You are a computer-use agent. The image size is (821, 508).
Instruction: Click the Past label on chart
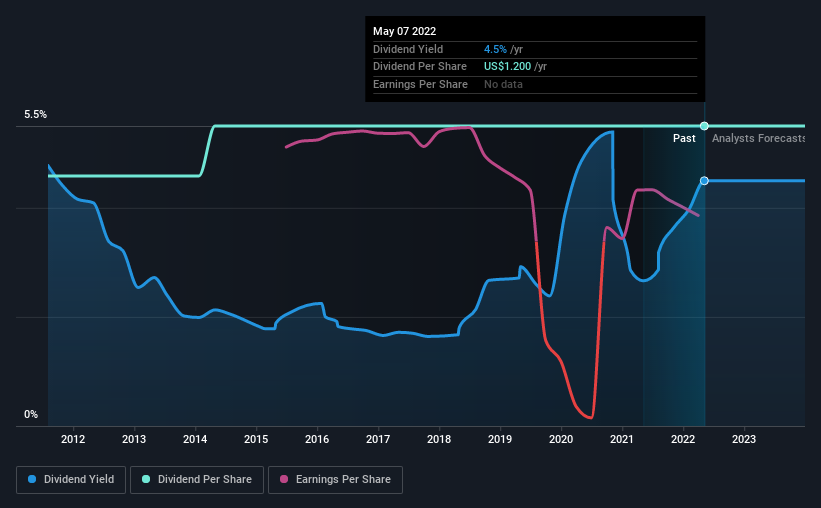tap(684, 138)
